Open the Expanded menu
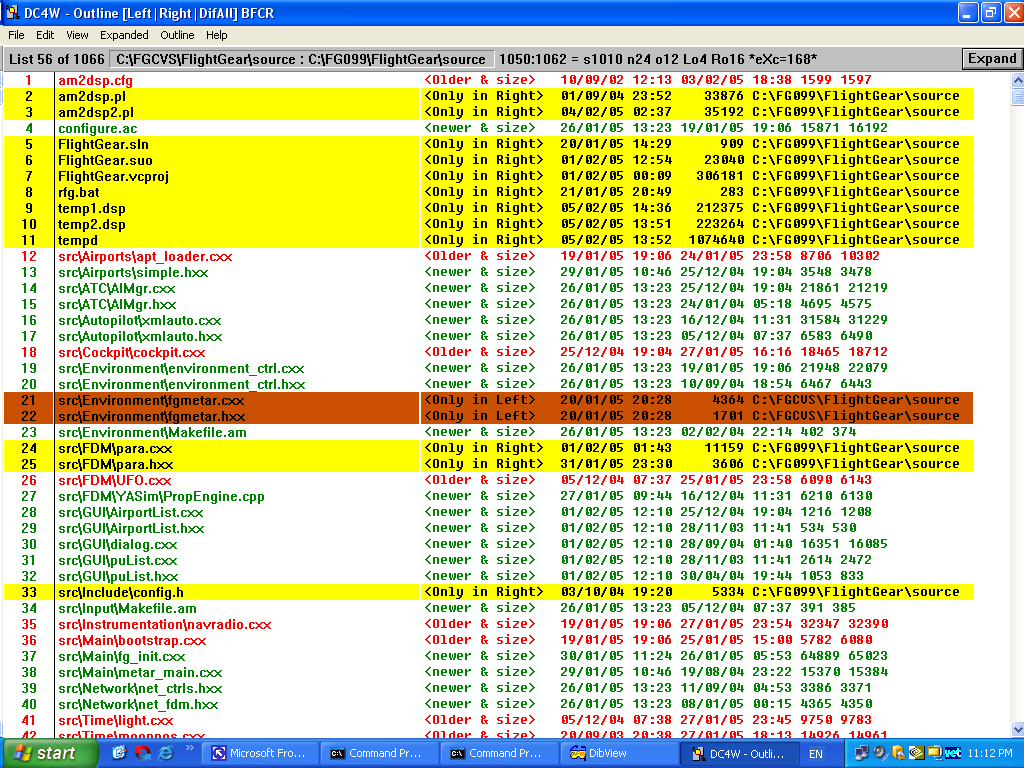The image size is (1024, 768). pyautogui.click(x=124, y=35)
